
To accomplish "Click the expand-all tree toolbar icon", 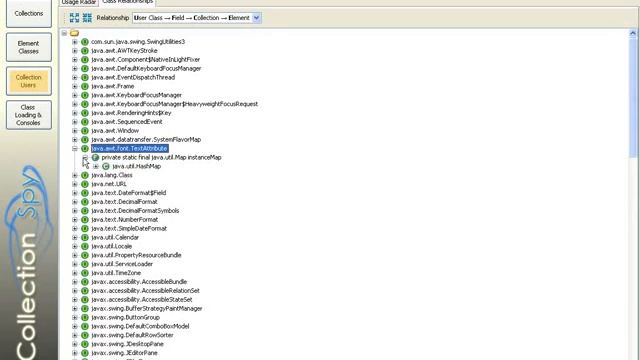I will click(74, 18).
